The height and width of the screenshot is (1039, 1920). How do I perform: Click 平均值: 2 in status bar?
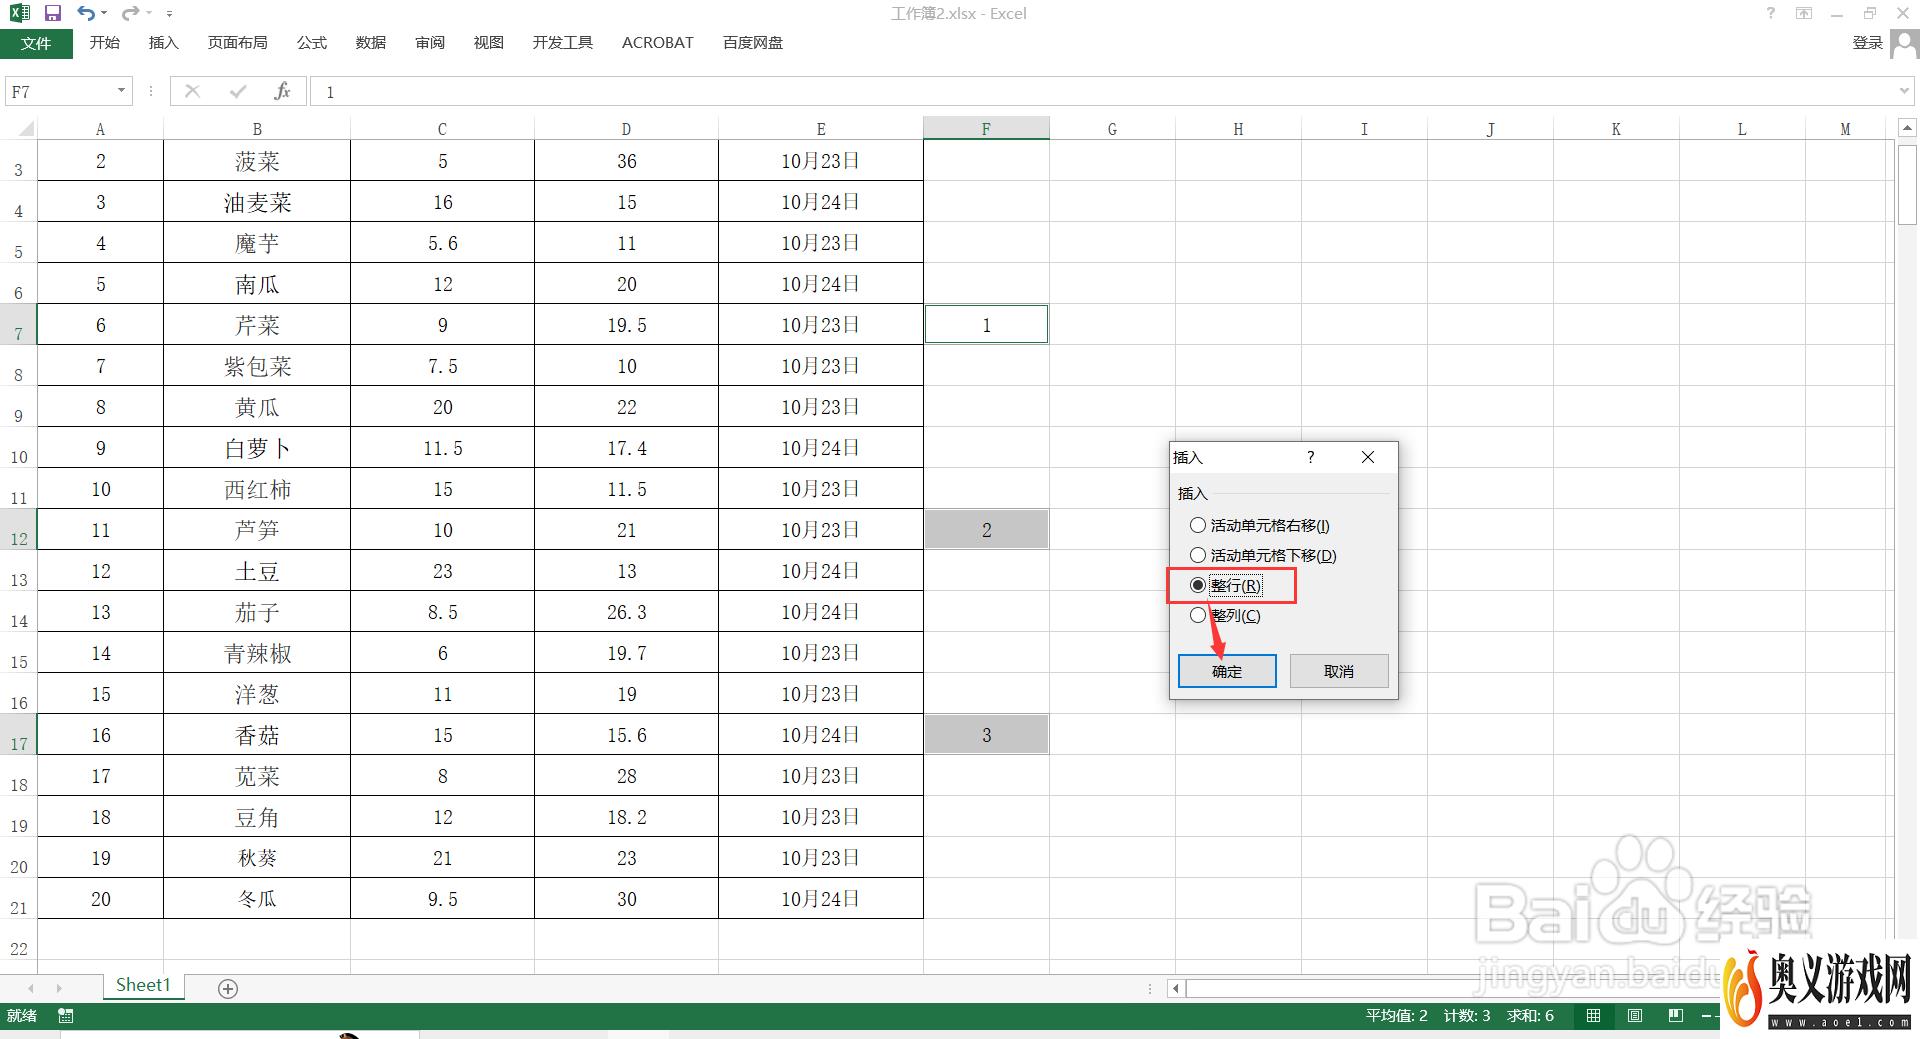click(x=1397, y=1016)
